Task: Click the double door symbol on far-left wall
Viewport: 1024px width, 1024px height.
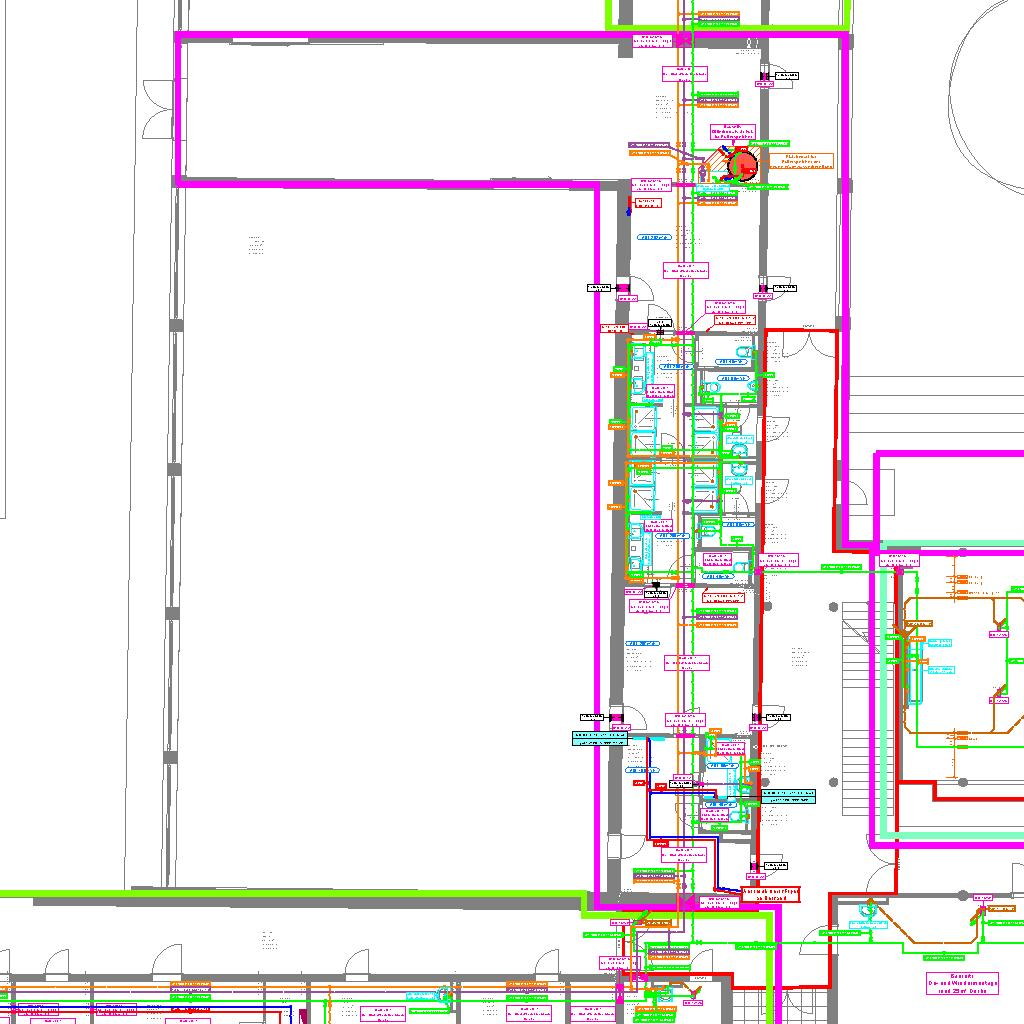Action: click(x=158, y=110)
